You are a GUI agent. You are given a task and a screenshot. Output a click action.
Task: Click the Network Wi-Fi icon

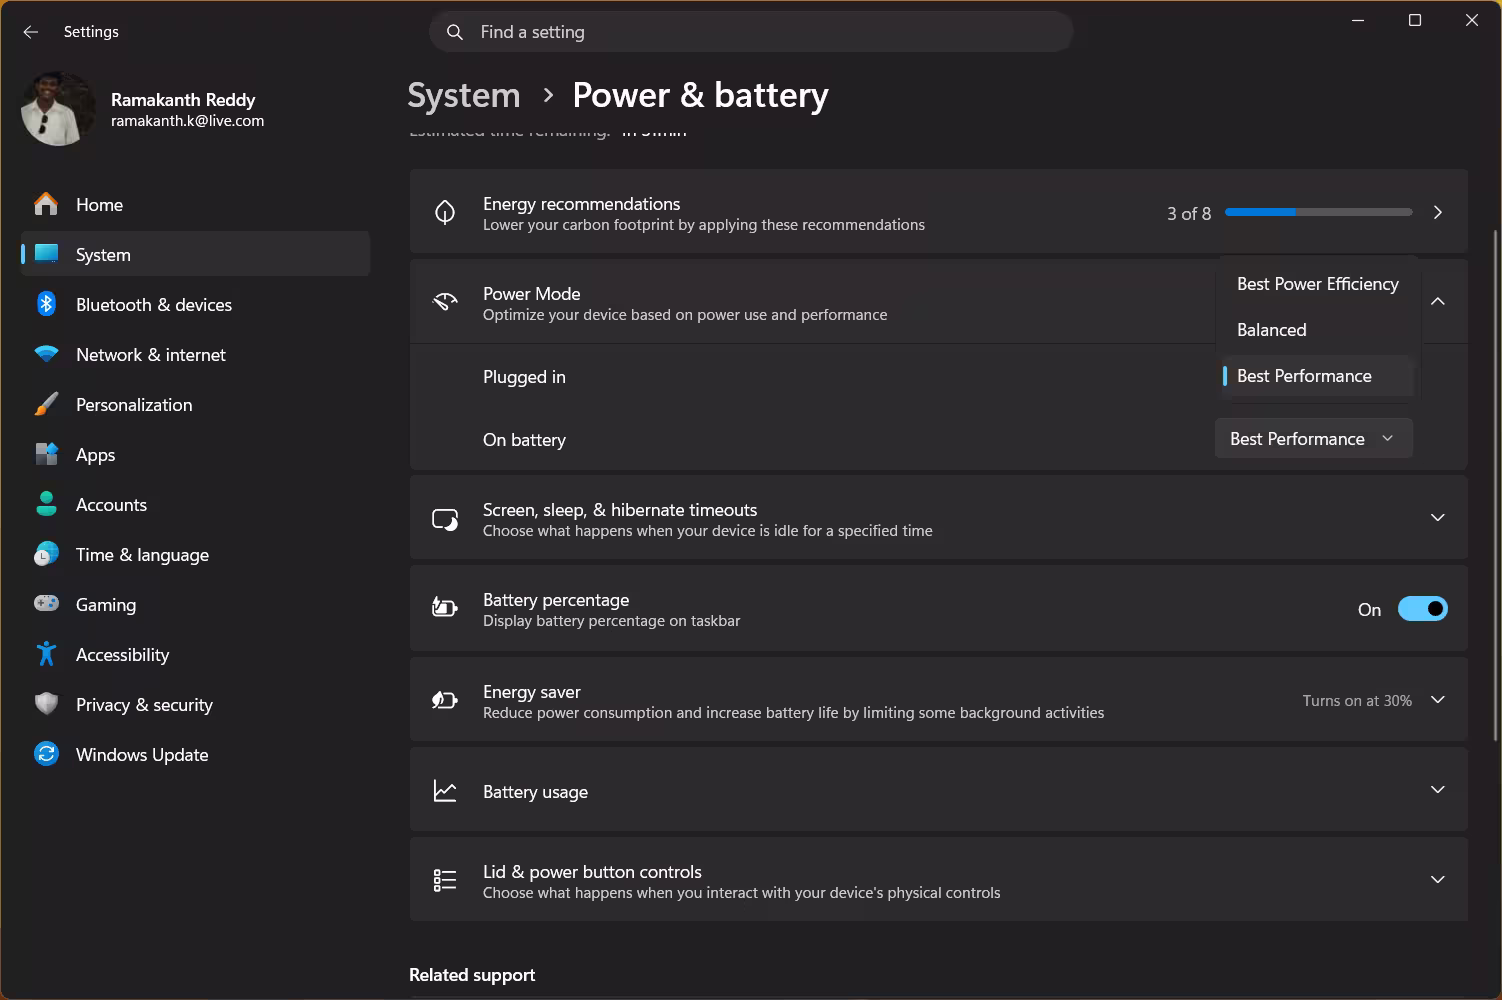click(x=46, y=354)
